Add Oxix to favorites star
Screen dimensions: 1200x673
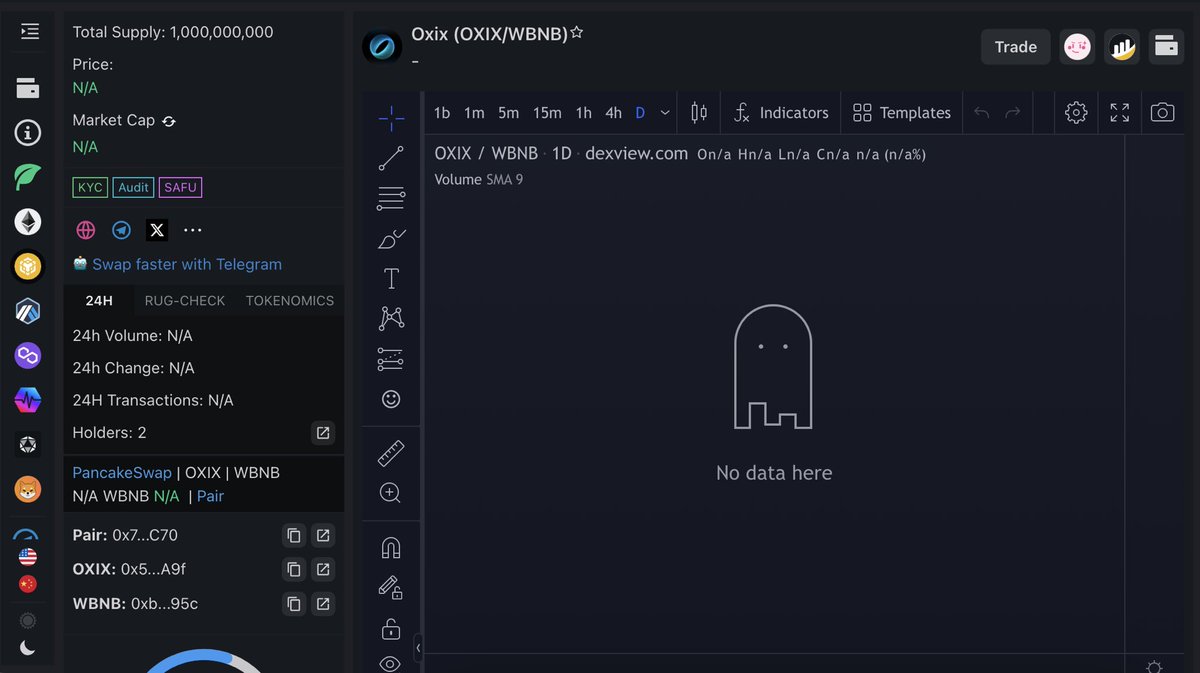point(576,33)
